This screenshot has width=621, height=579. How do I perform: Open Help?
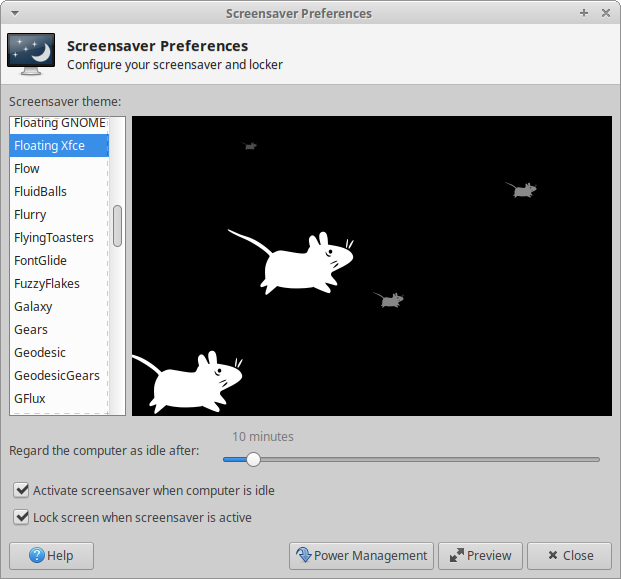(x=51, y=556)
